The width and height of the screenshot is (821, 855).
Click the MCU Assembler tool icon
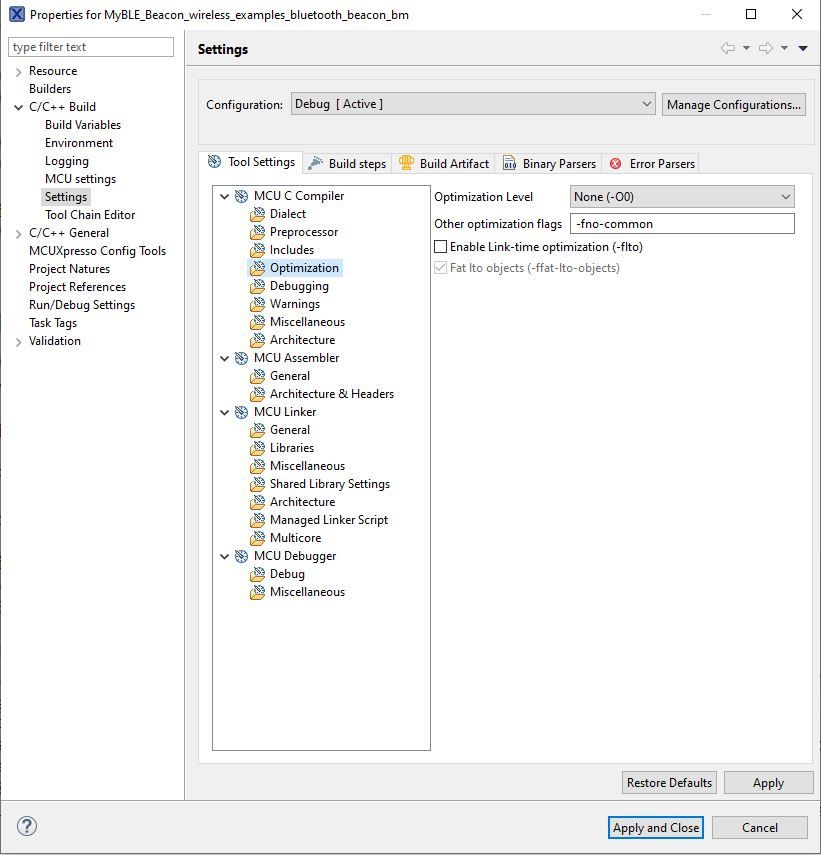click(x=241, y=358)
